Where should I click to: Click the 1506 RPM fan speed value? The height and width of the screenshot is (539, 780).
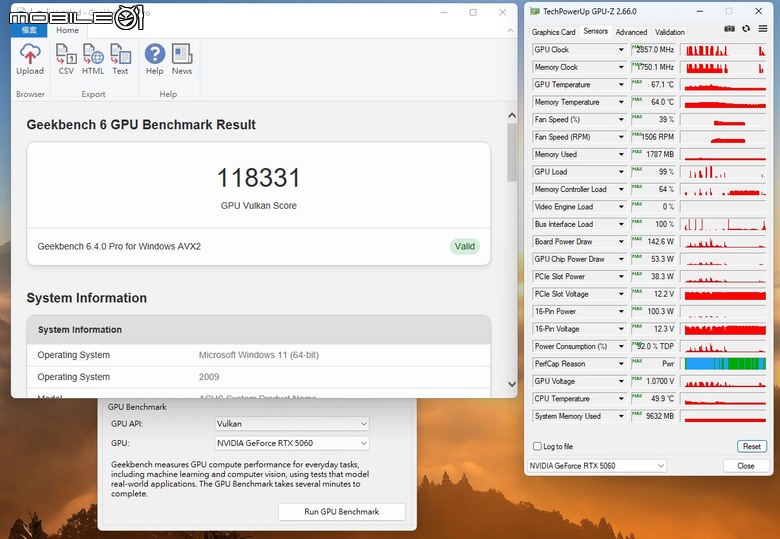pos(658,137)
